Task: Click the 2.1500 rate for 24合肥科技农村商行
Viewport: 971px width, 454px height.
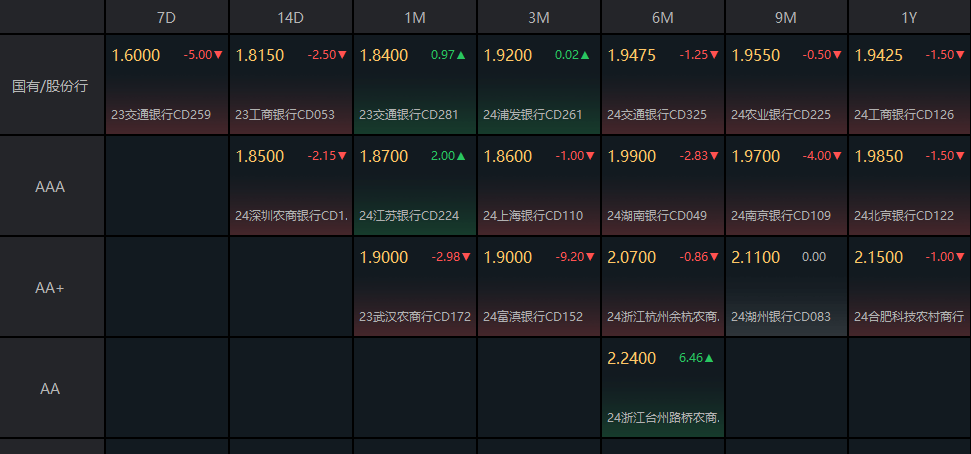Action: pos(879,258)
